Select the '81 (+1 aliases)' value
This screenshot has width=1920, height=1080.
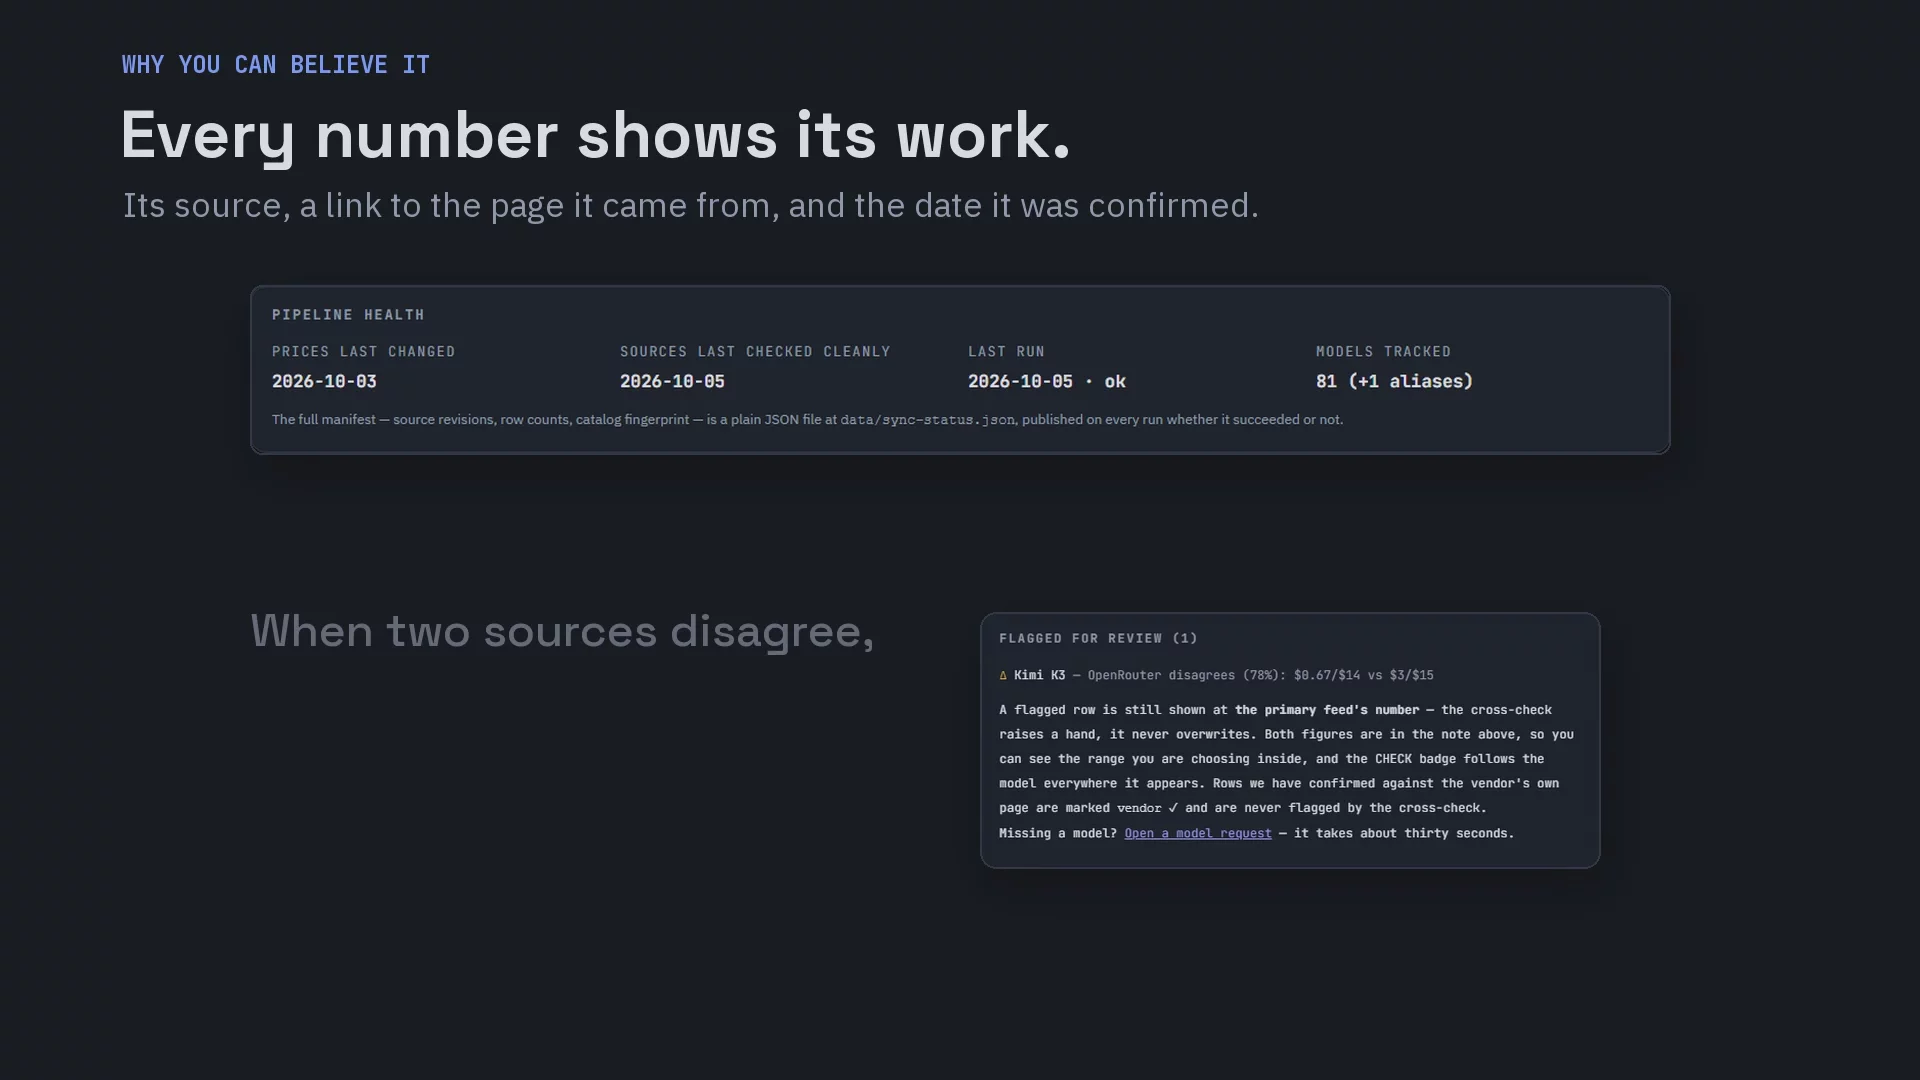pos(1394,381)
